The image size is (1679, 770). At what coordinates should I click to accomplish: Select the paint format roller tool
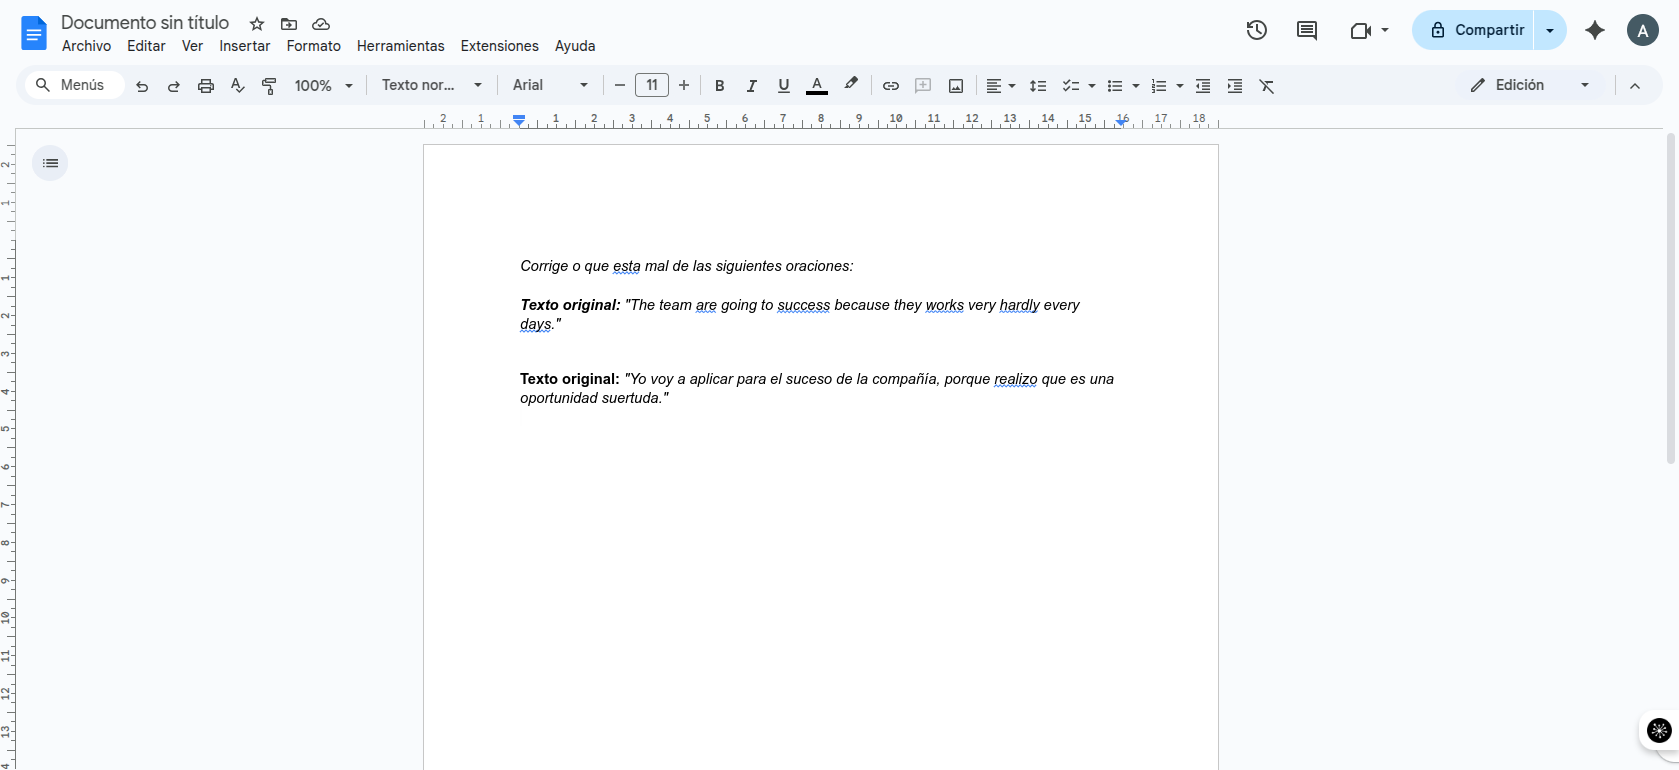[x=269, y=86]
